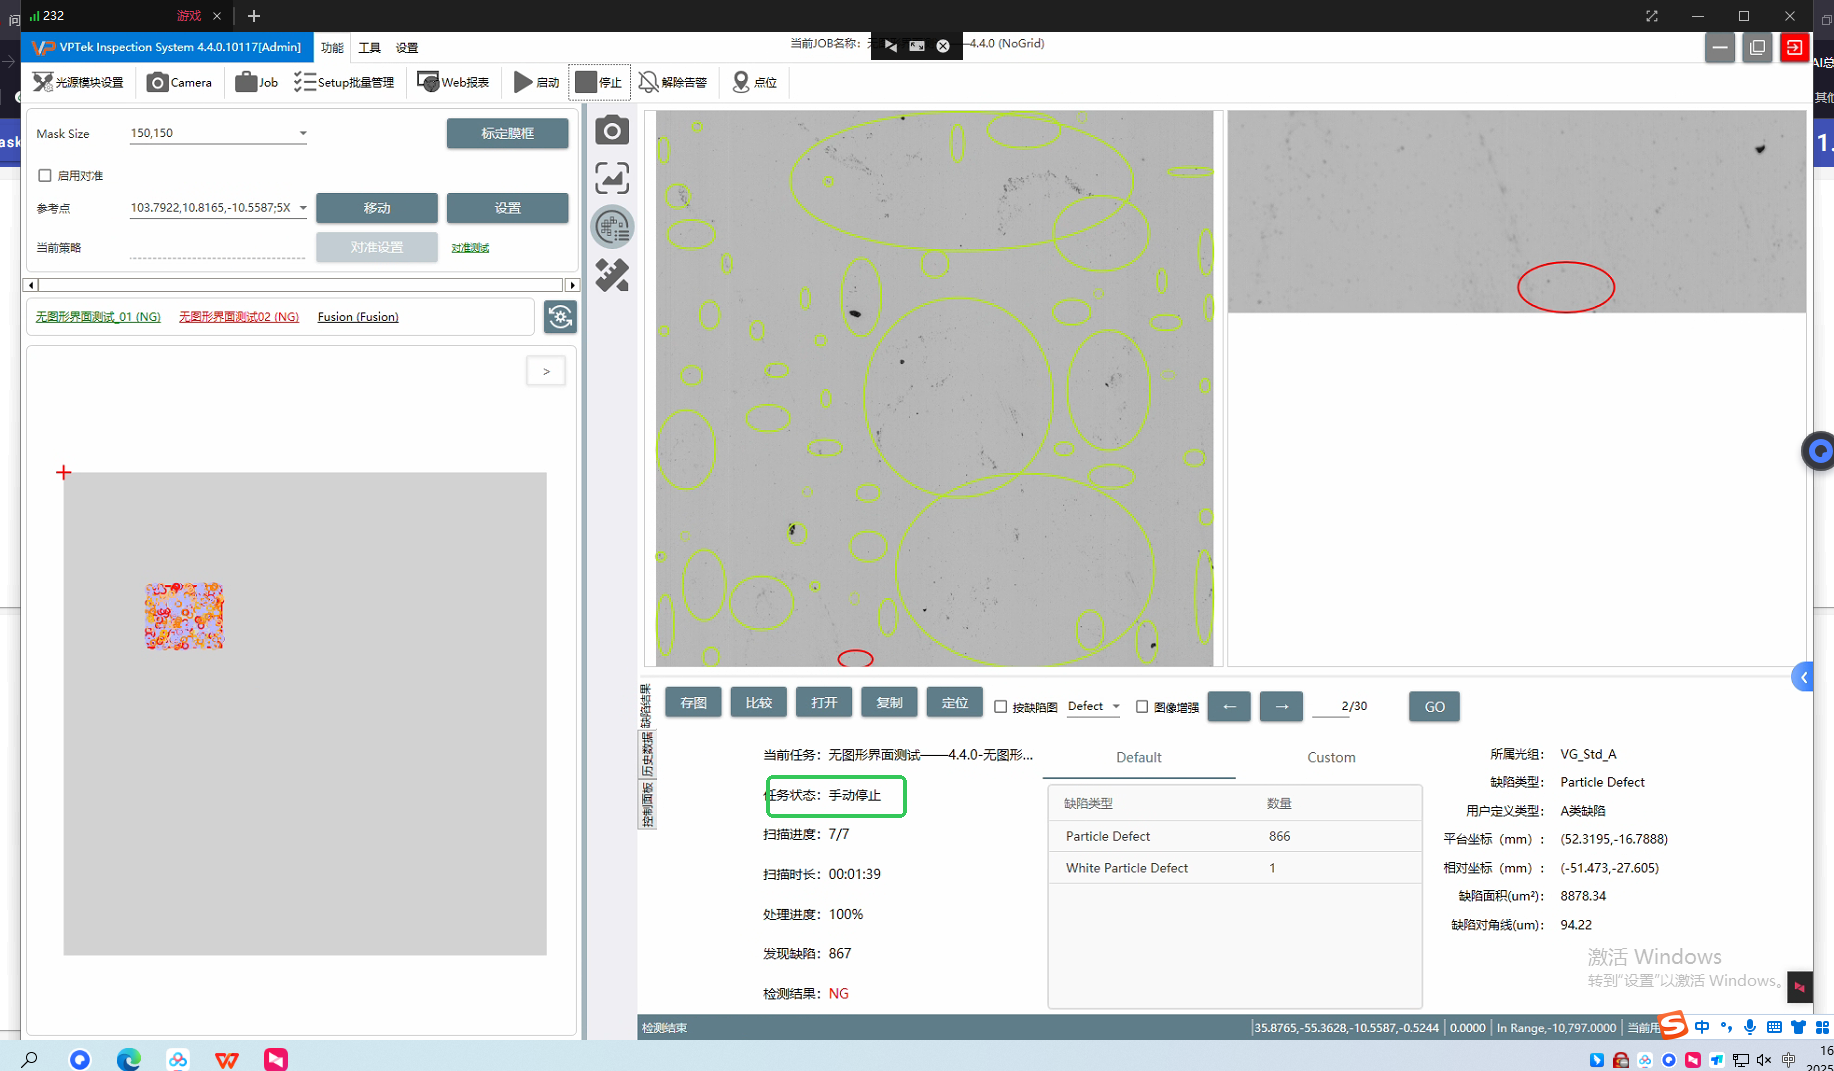Toggle the 按缺陷图 checkbox
Screen dimensions: 1834x1071
[1001, 707]
